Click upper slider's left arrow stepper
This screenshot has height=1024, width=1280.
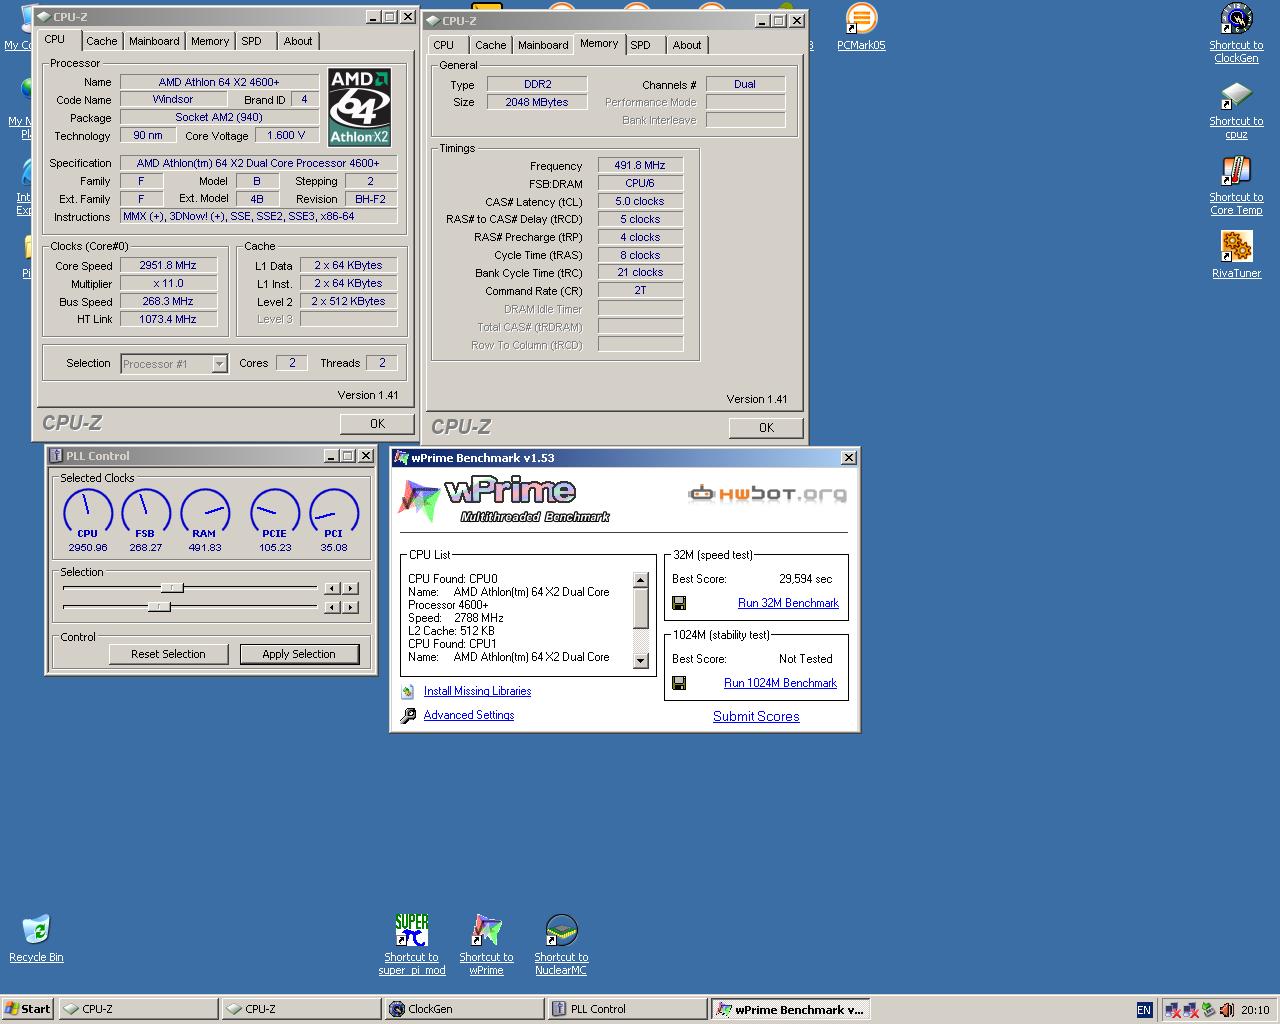pyautogui.click(x=332, y=588)
